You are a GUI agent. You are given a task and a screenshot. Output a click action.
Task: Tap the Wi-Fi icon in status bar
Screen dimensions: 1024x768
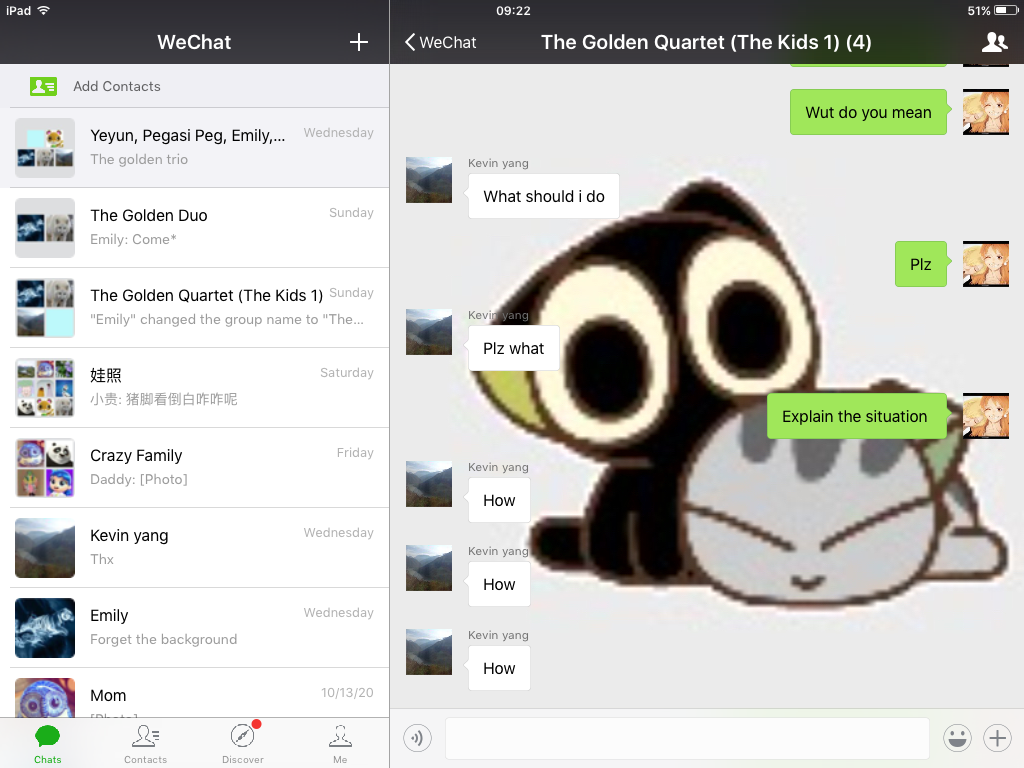tap(44, 10)
